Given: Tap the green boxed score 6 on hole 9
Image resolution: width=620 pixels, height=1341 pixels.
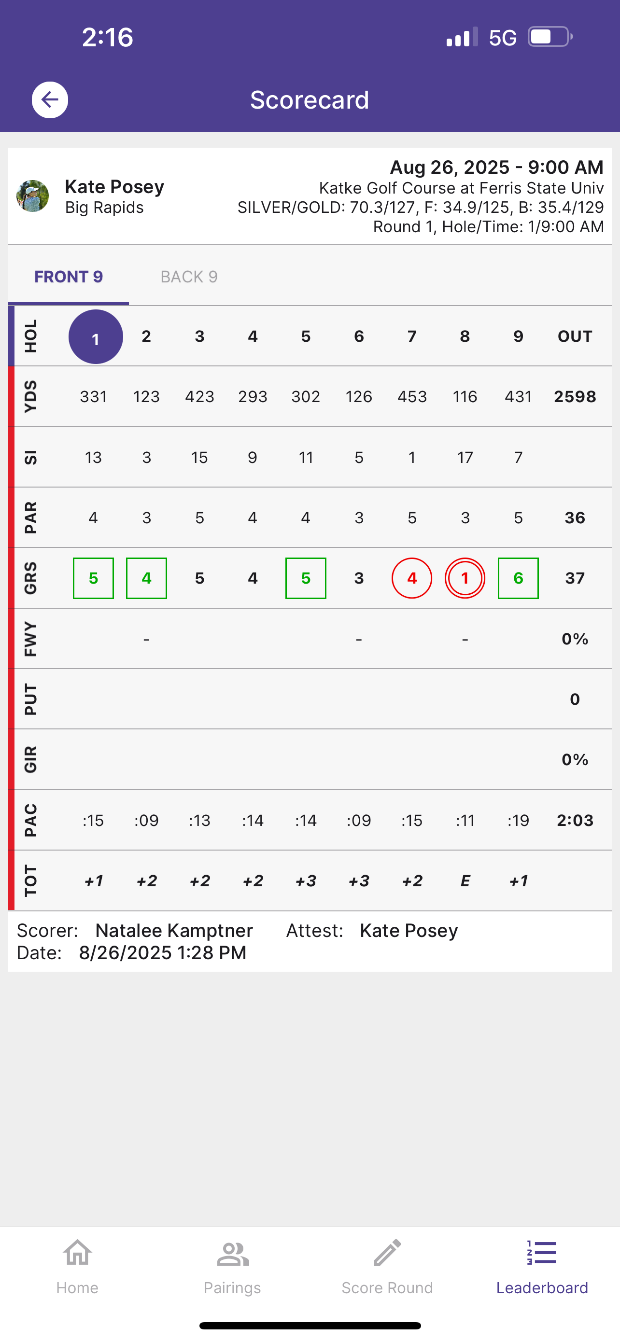Looking at the screenshot, I should (518, 578).
